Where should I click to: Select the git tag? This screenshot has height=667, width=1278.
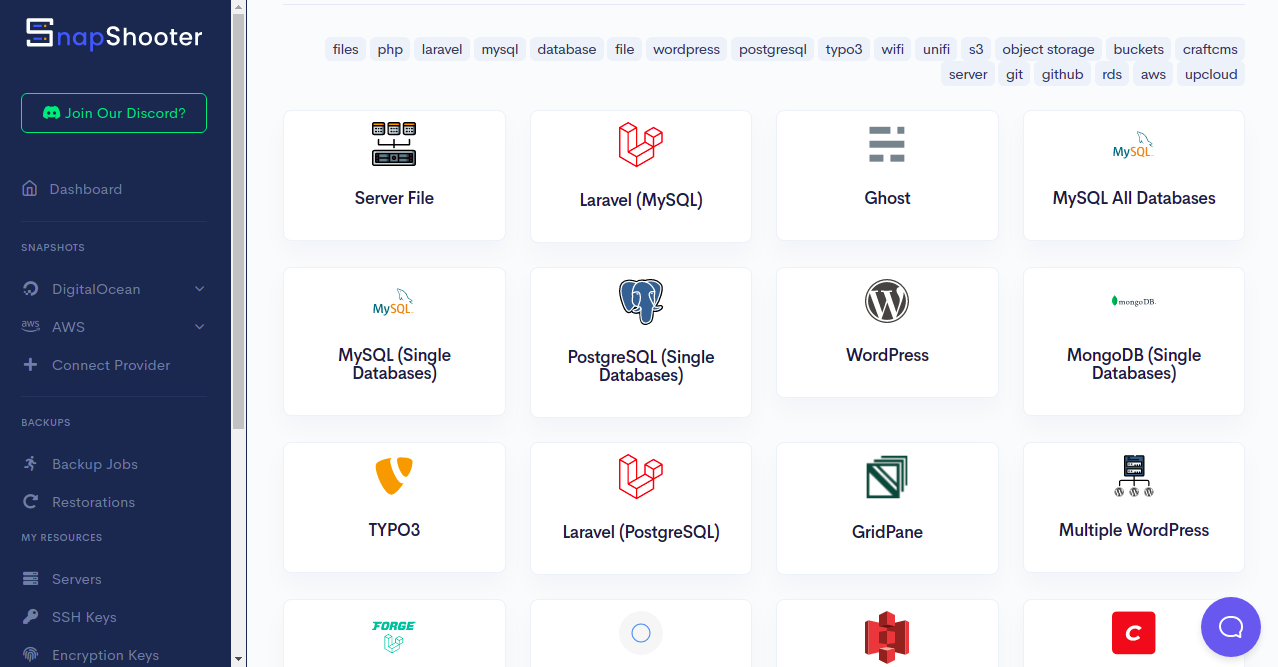click(1015, 74)
